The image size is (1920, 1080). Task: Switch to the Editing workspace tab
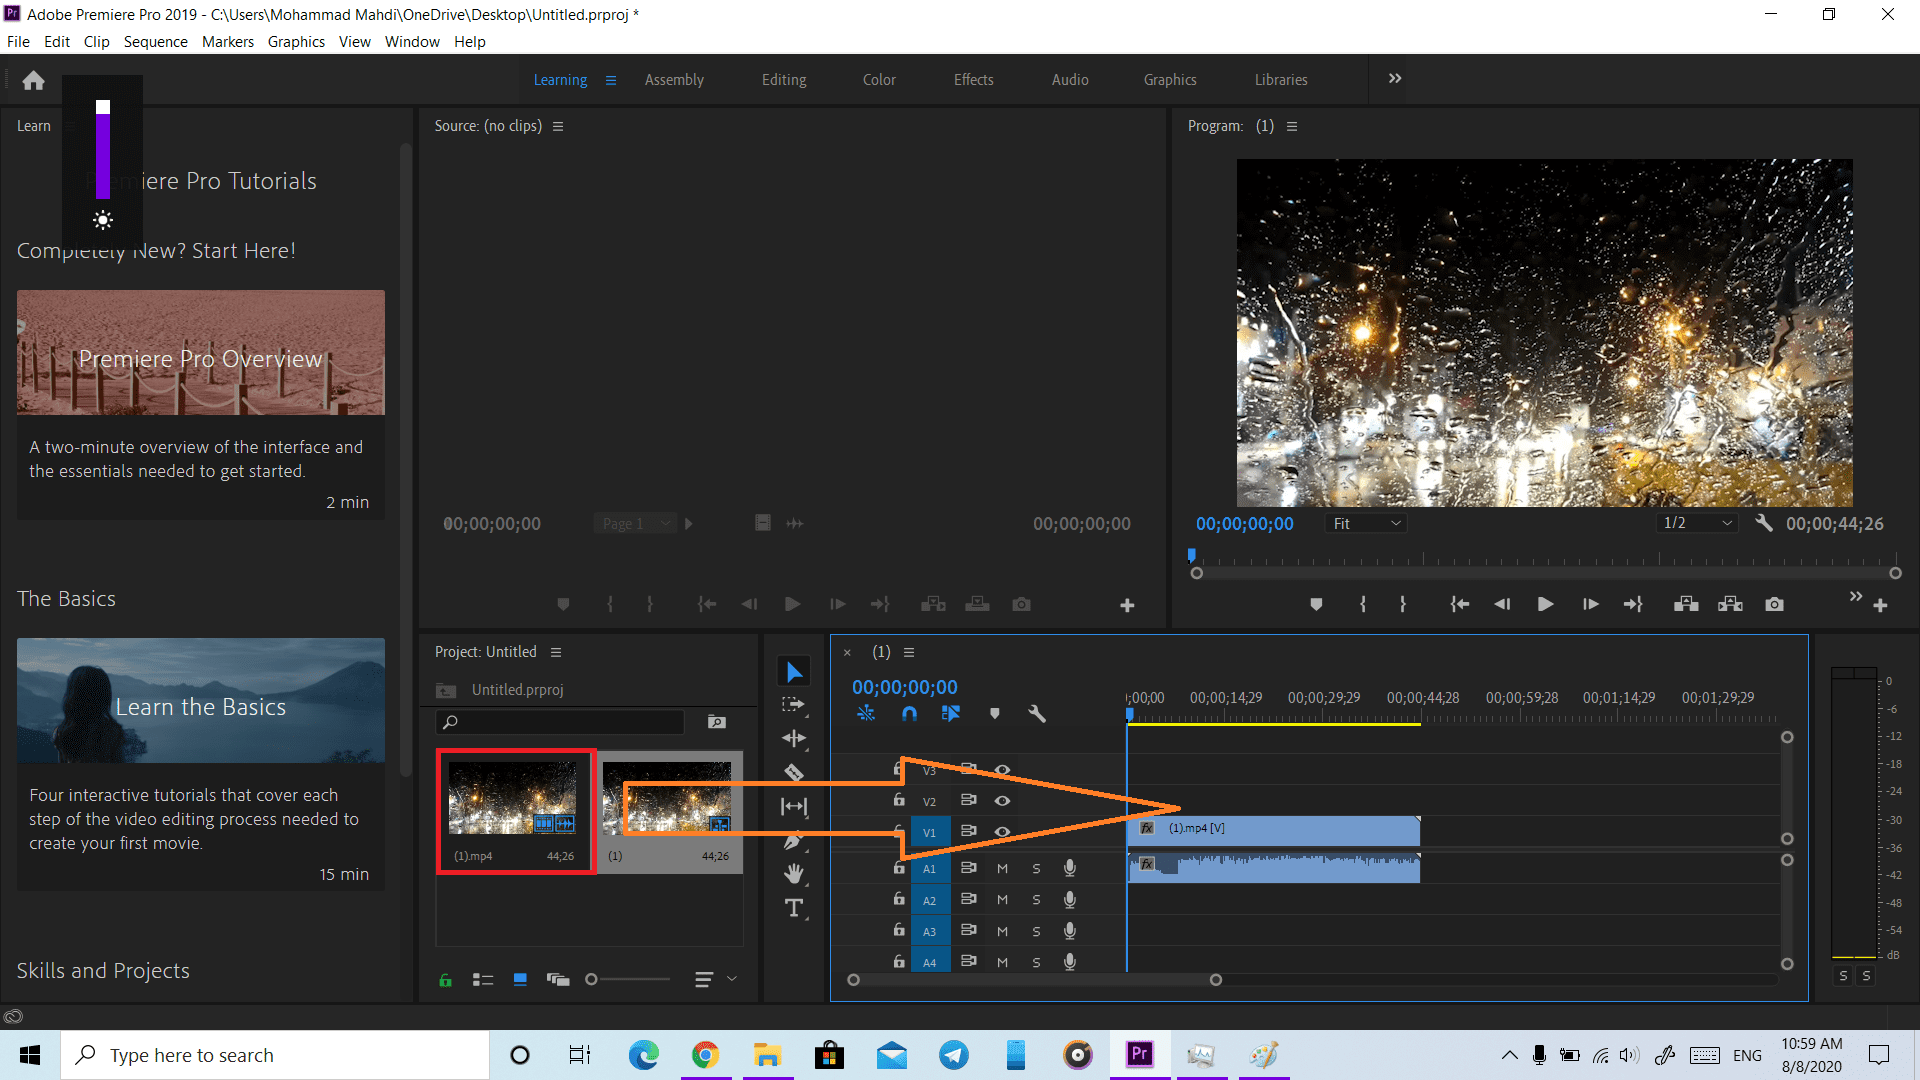(x=783, y=79)
